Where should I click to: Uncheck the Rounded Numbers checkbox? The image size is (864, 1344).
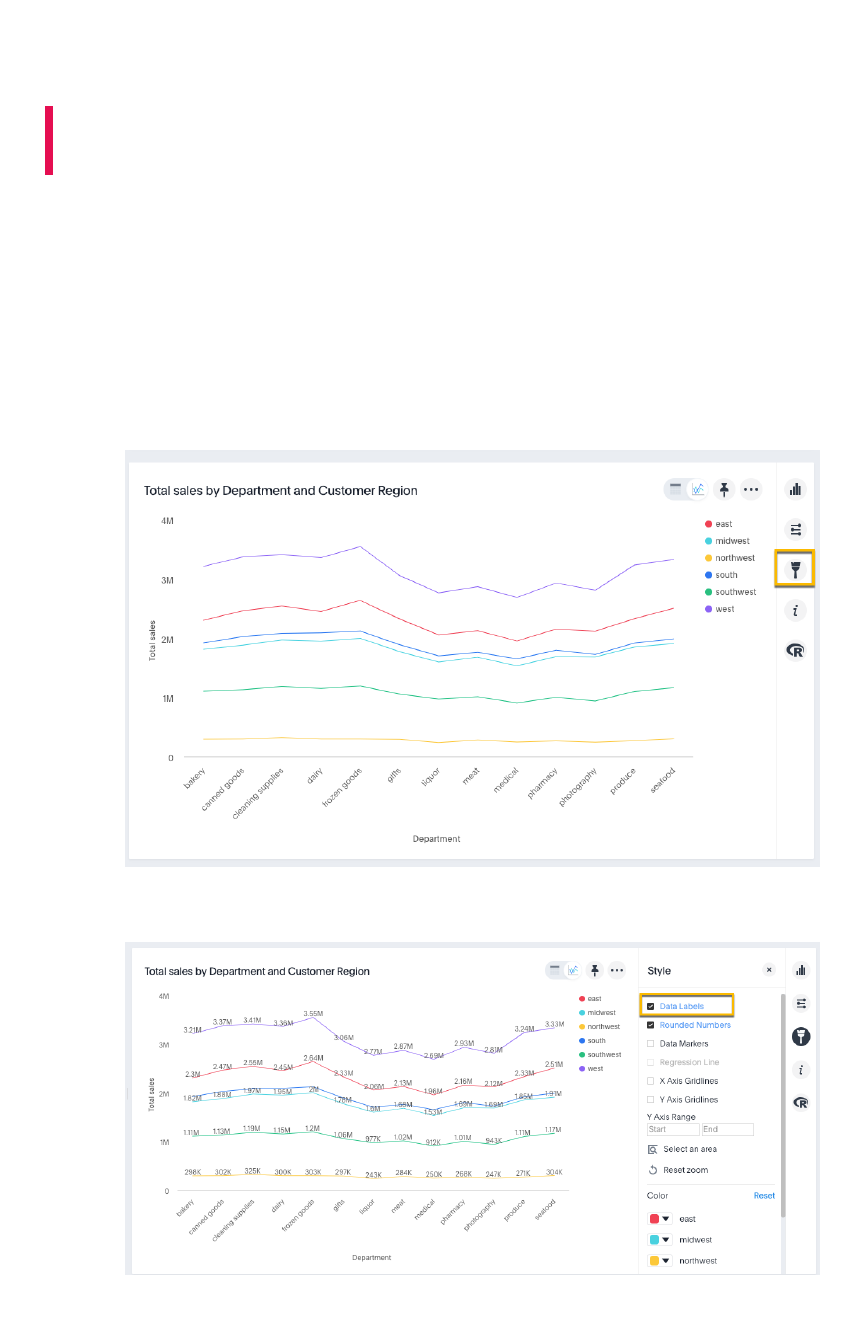[651, 1025]
